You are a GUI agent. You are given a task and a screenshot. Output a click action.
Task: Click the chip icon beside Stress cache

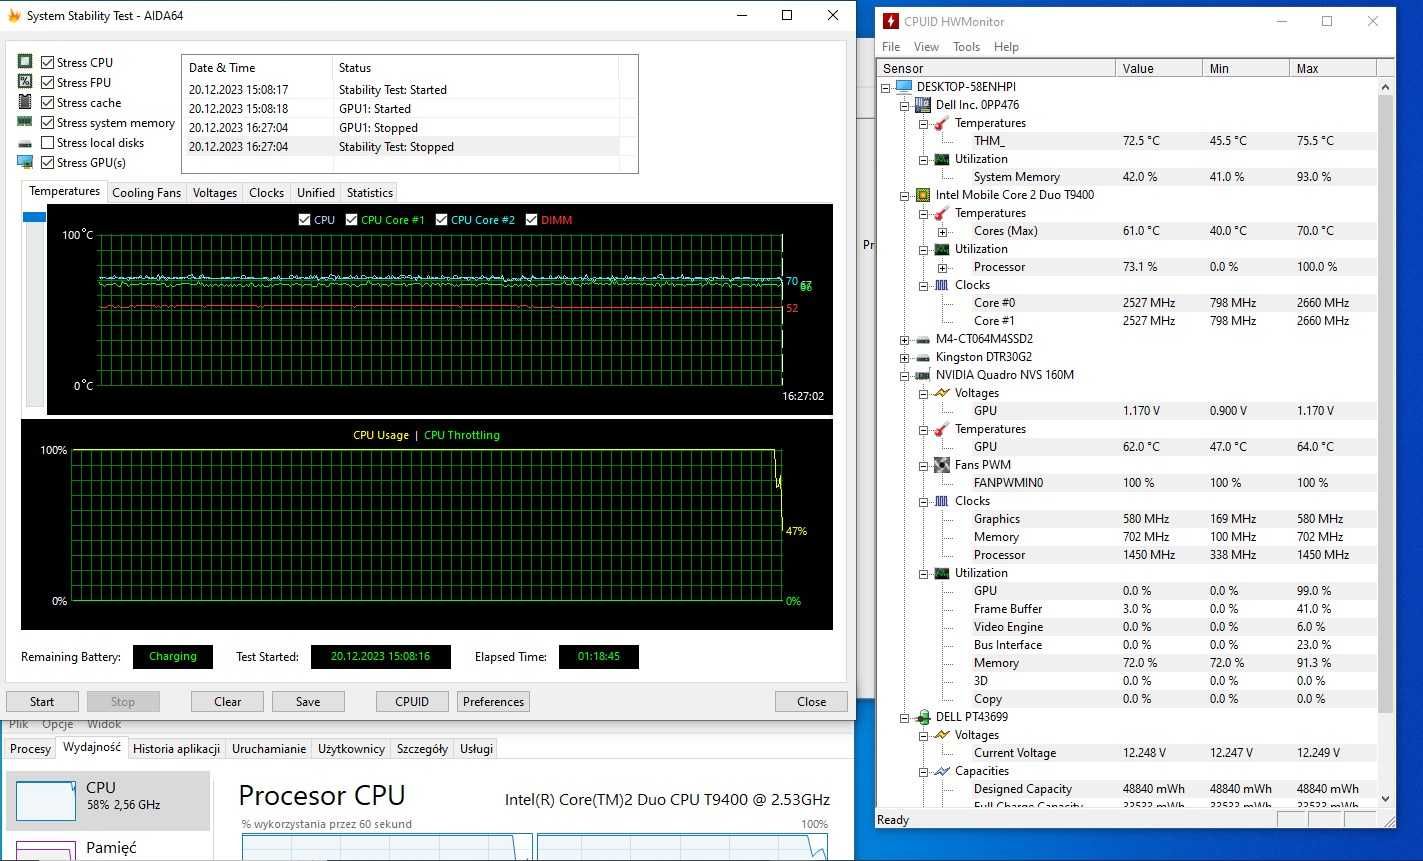pyautogui.click(x=25, y=102)
